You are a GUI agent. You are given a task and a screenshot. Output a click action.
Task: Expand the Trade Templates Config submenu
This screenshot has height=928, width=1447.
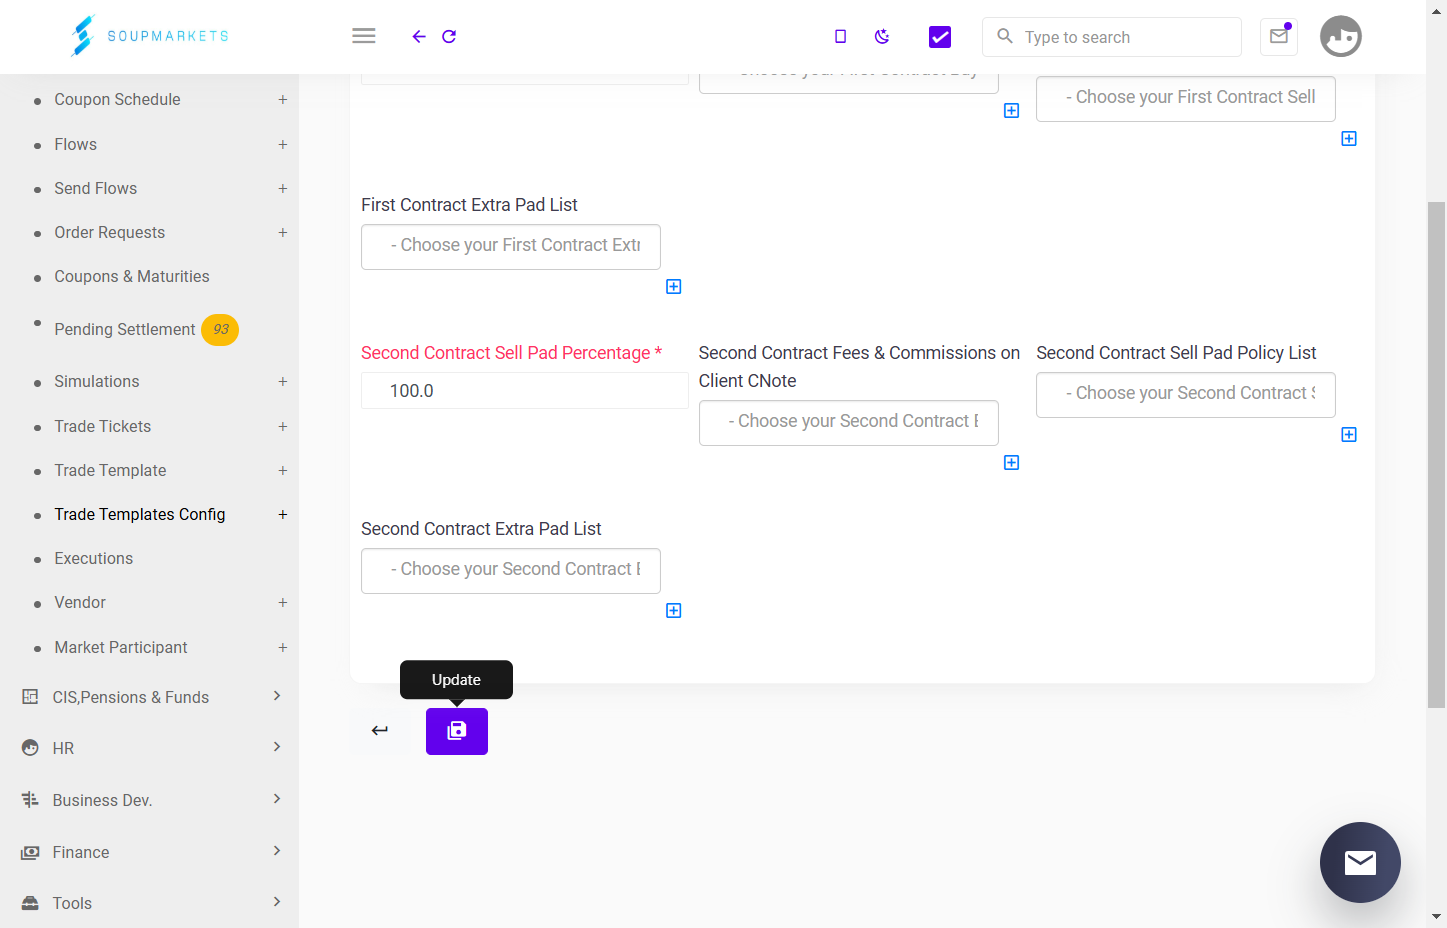(x=283, y=515)
